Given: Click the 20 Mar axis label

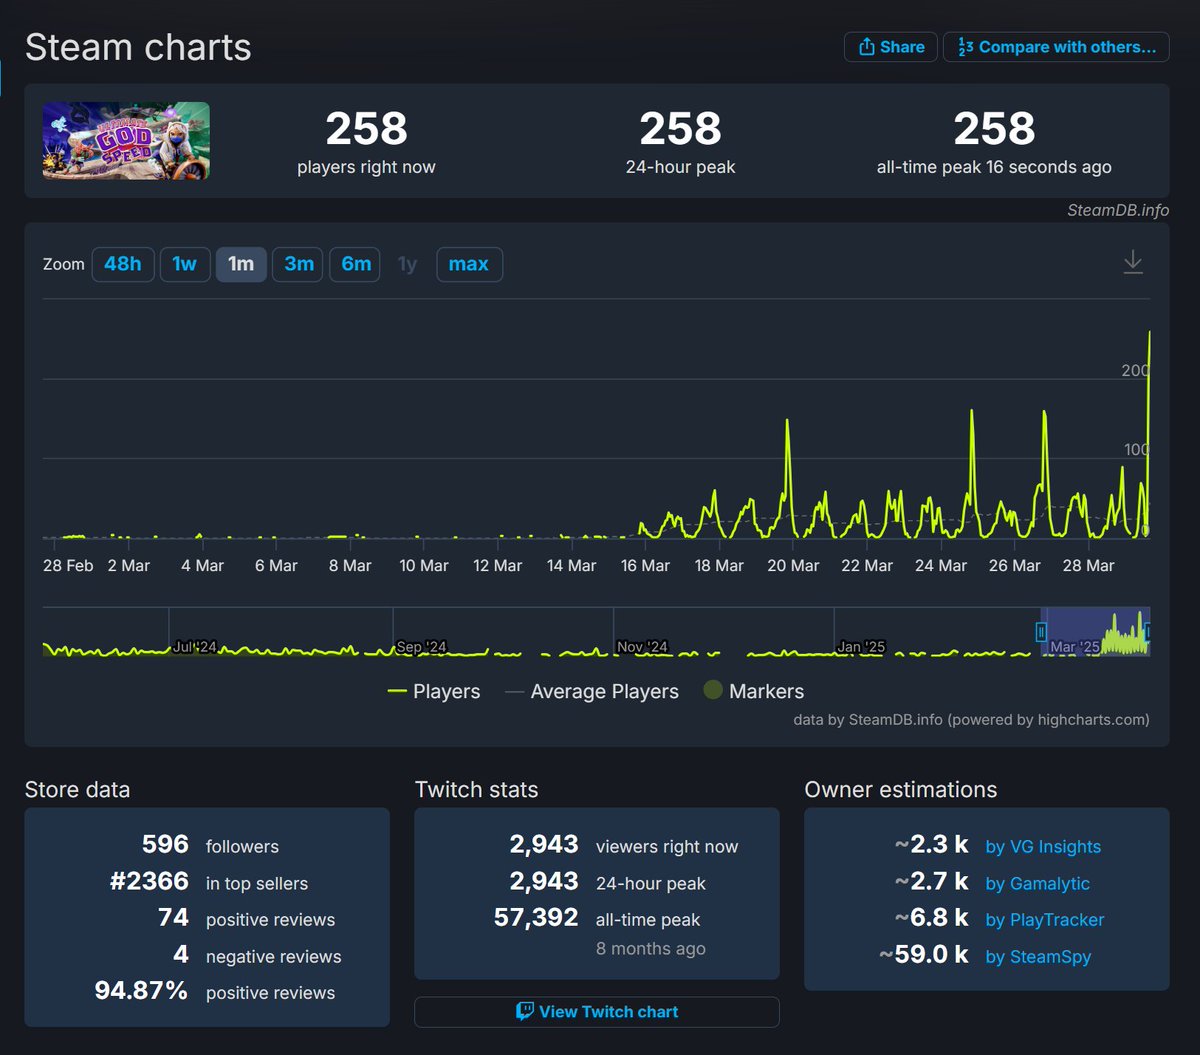Looking at the screenshot, I should point(793,566).
